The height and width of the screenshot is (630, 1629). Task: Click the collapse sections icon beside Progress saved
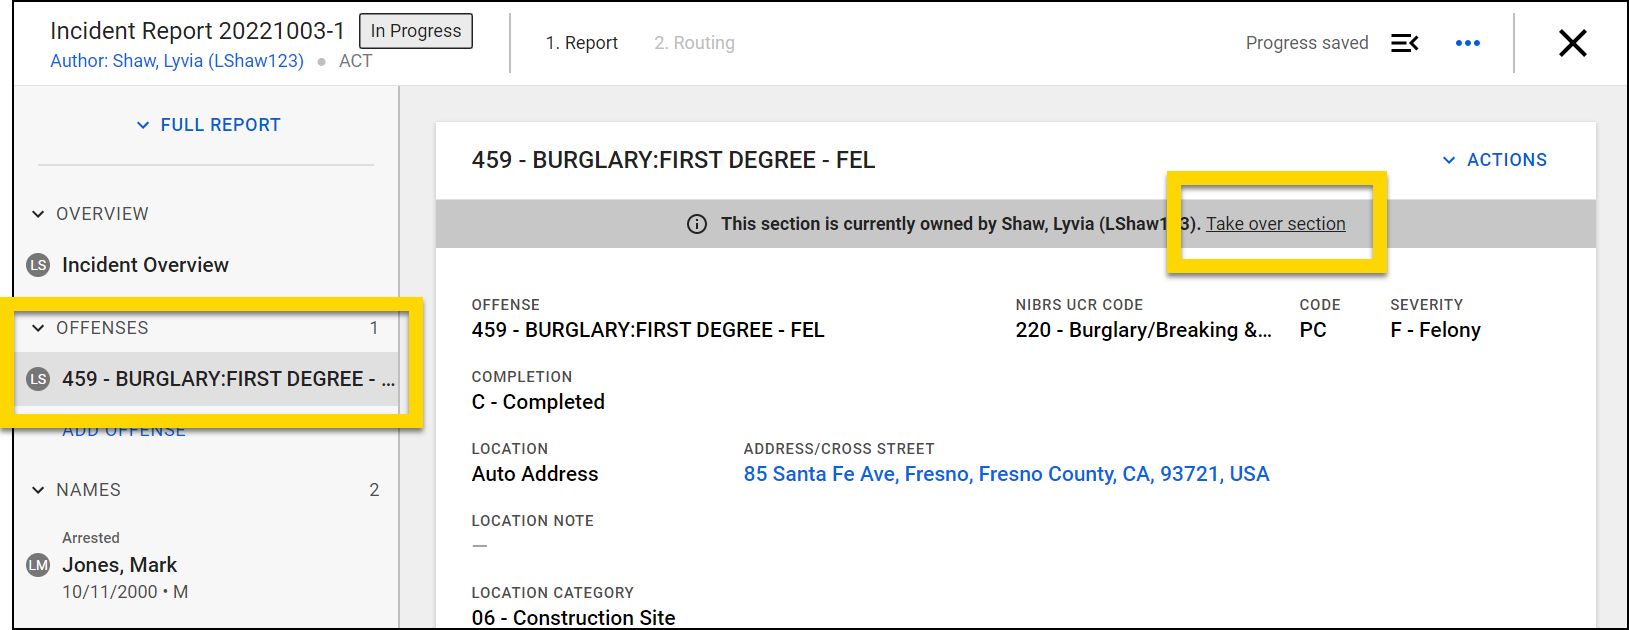[1405, 43]
